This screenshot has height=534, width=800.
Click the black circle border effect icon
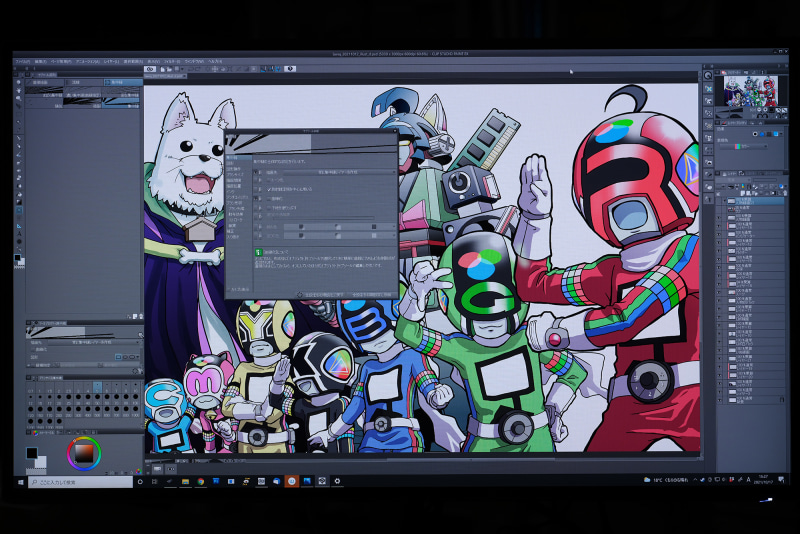click(755, 134)
